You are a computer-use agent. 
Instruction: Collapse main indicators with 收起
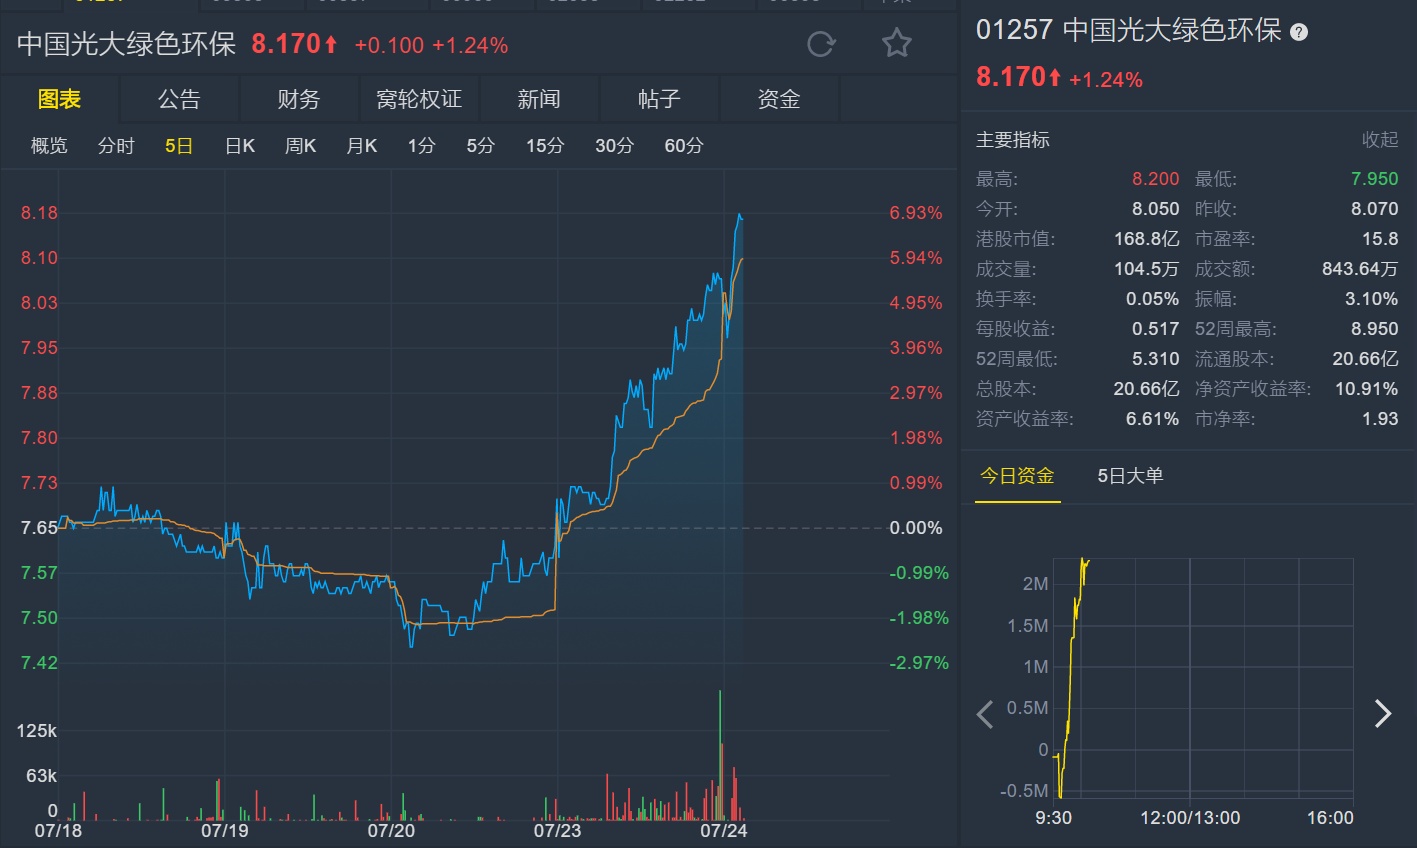click(1379, 140)
